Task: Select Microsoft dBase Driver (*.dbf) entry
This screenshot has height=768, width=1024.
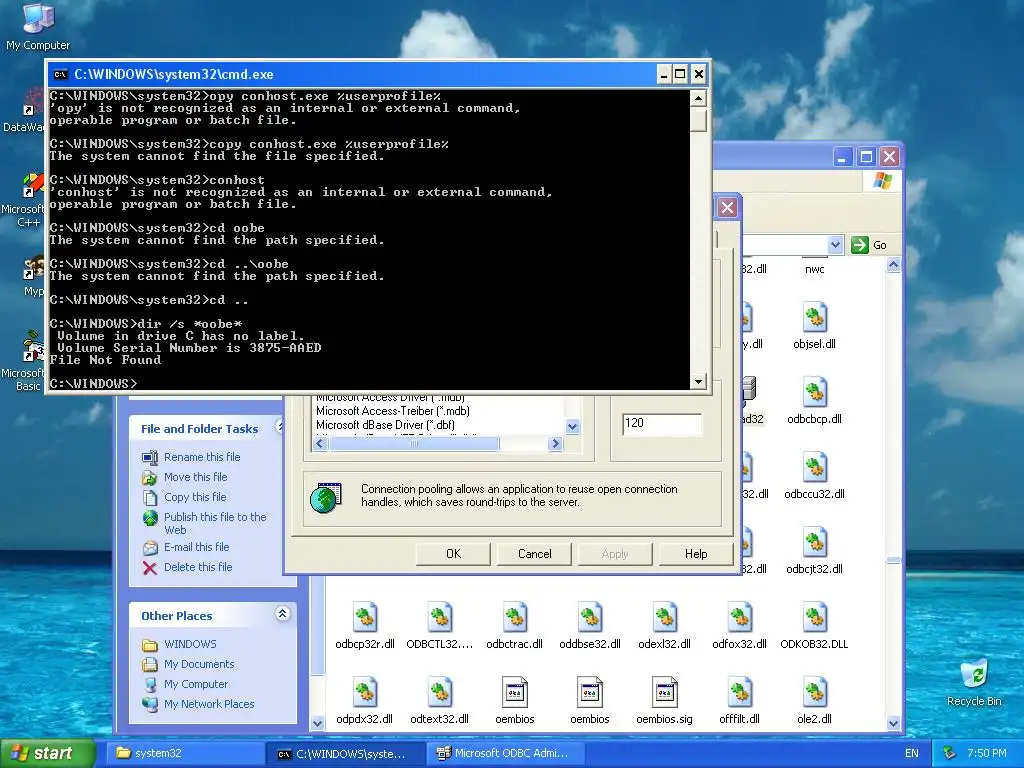Action: [x=385, y=424]
